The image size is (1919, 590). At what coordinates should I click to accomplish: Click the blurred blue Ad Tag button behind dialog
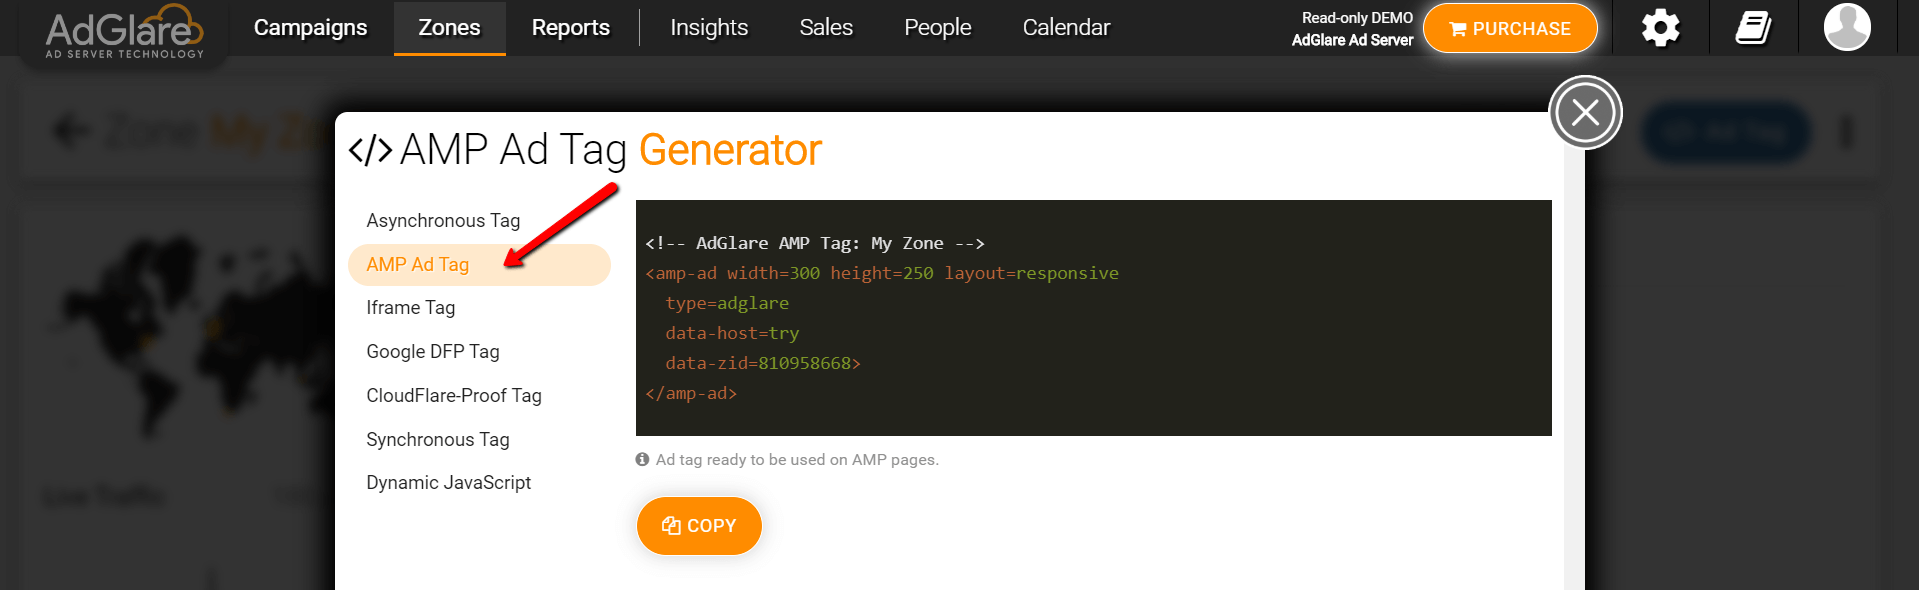1727,132
